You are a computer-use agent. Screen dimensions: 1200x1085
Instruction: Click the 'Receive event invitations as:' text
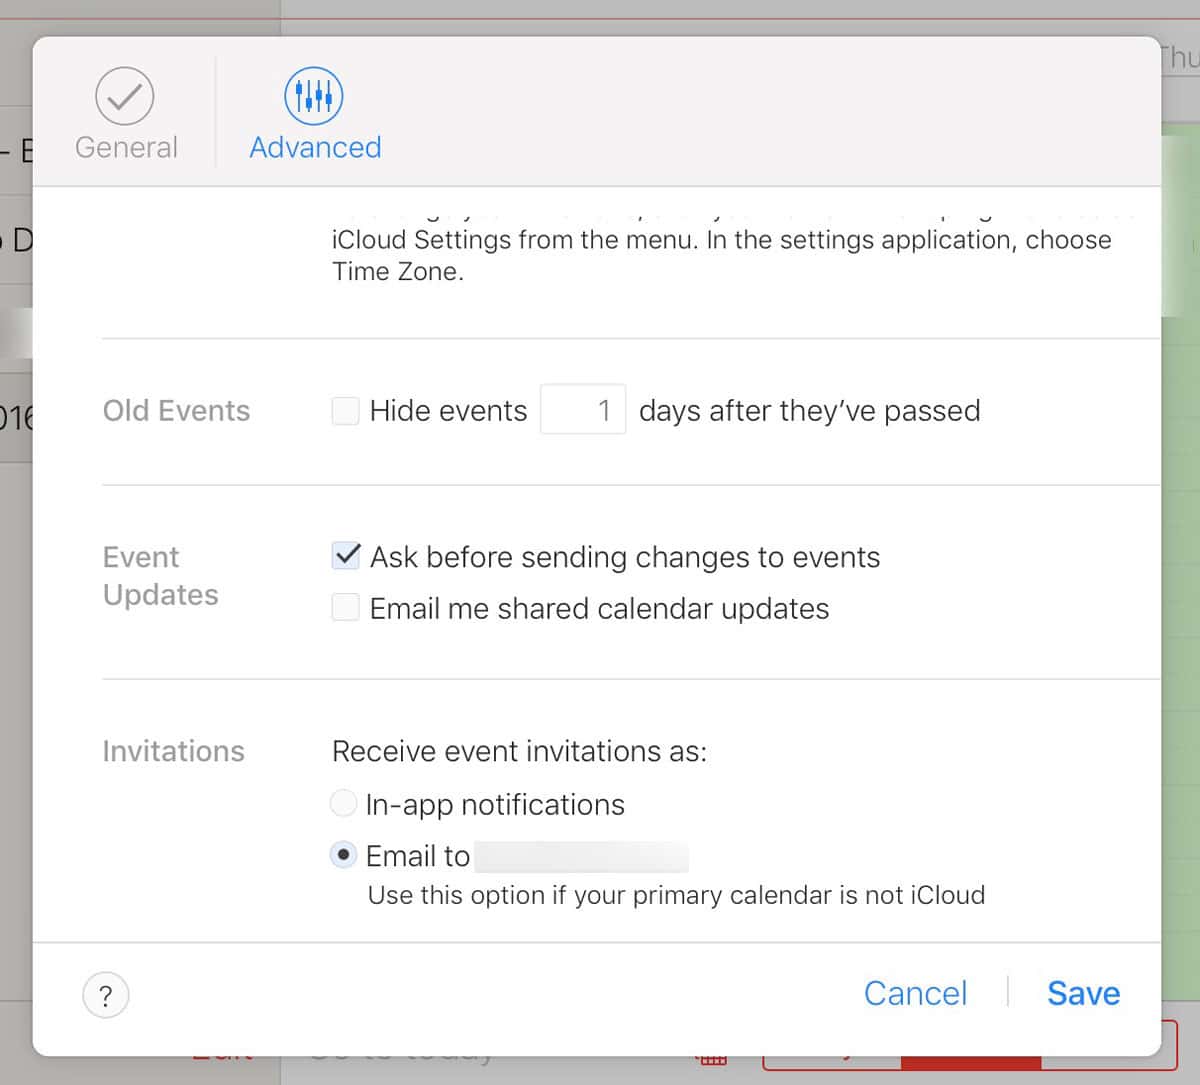click(x=519, y=751)
